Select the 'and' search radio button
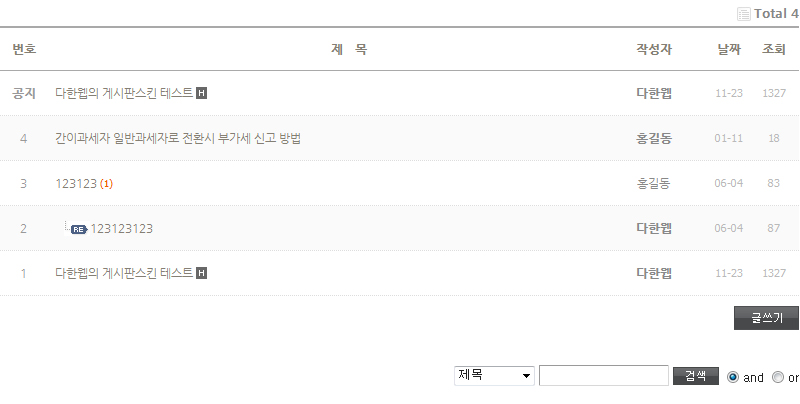 coord(733,377)
